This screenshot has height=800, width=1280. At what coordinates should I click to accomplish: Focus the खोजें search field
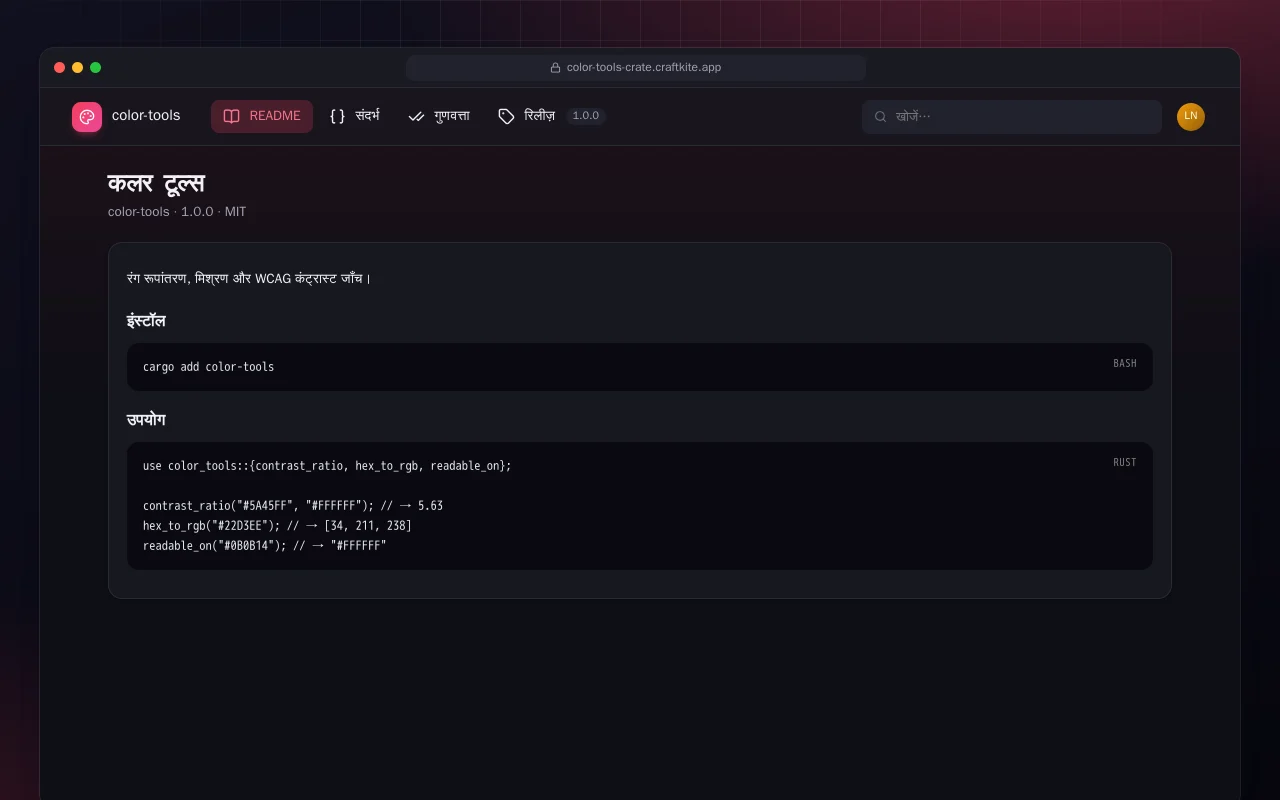click(x=1012, y=116)
